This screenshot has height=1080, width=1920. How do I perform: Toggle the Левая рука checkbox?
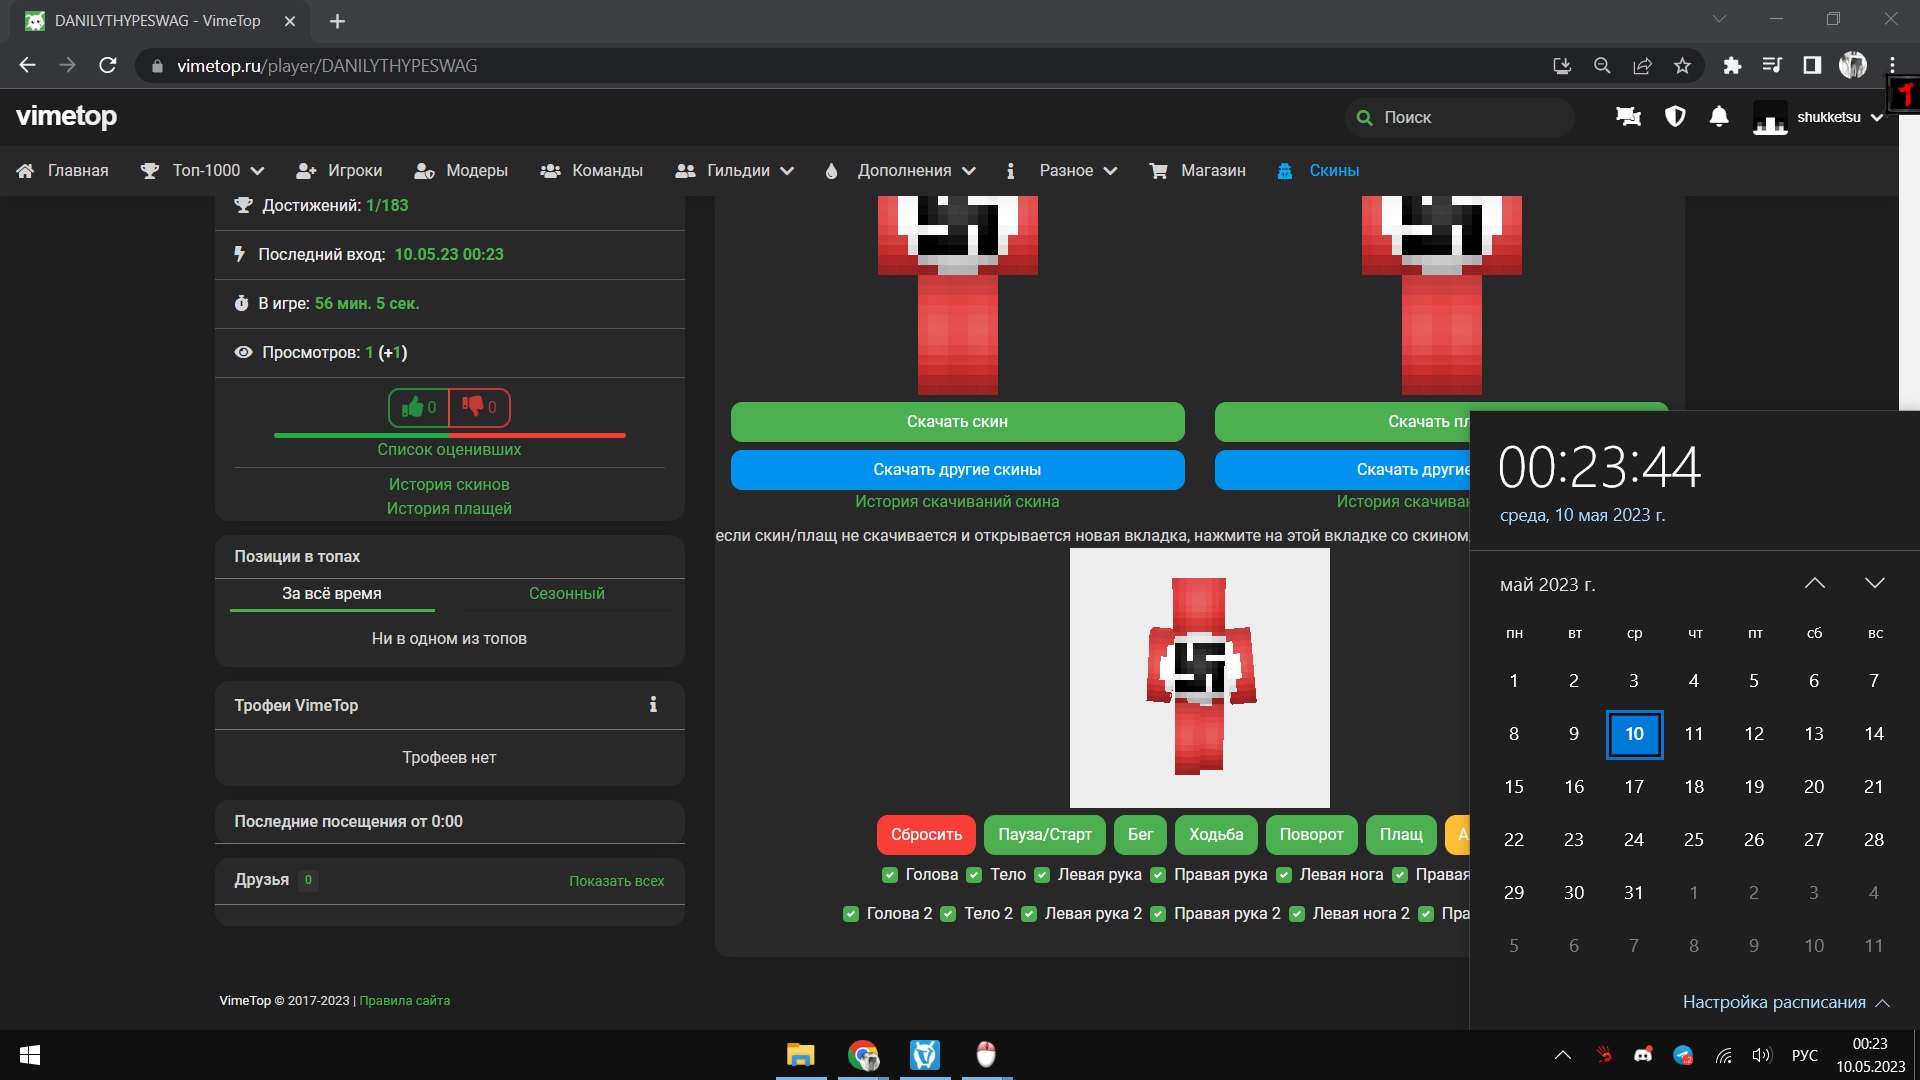tap(1042, 875)
